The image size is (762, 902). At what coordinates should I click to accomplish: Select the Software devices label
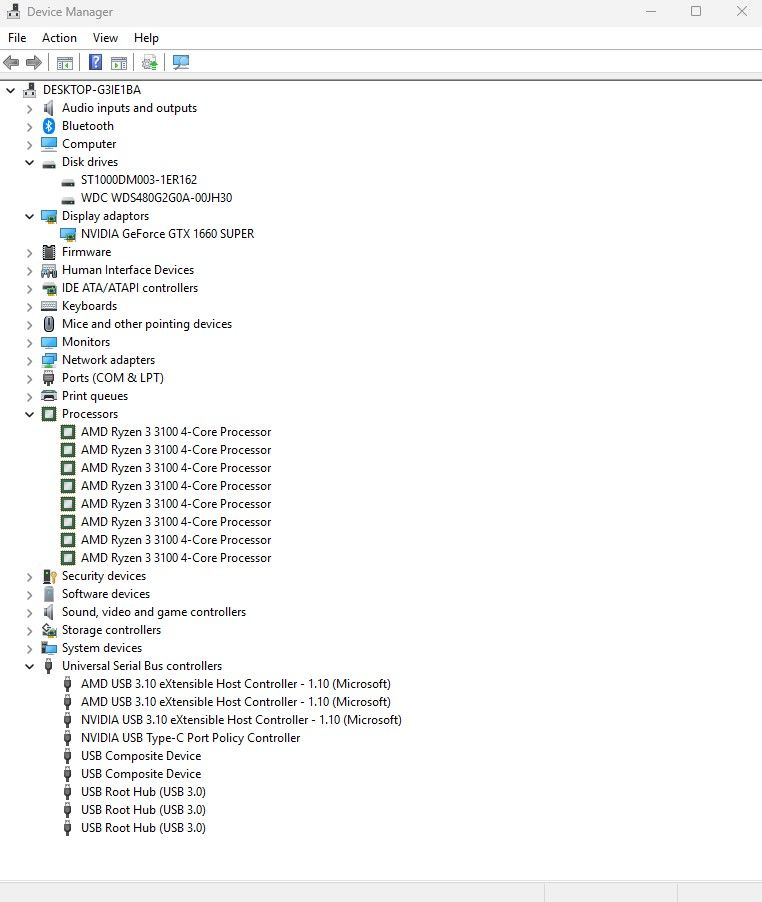[x=106, y=594]
